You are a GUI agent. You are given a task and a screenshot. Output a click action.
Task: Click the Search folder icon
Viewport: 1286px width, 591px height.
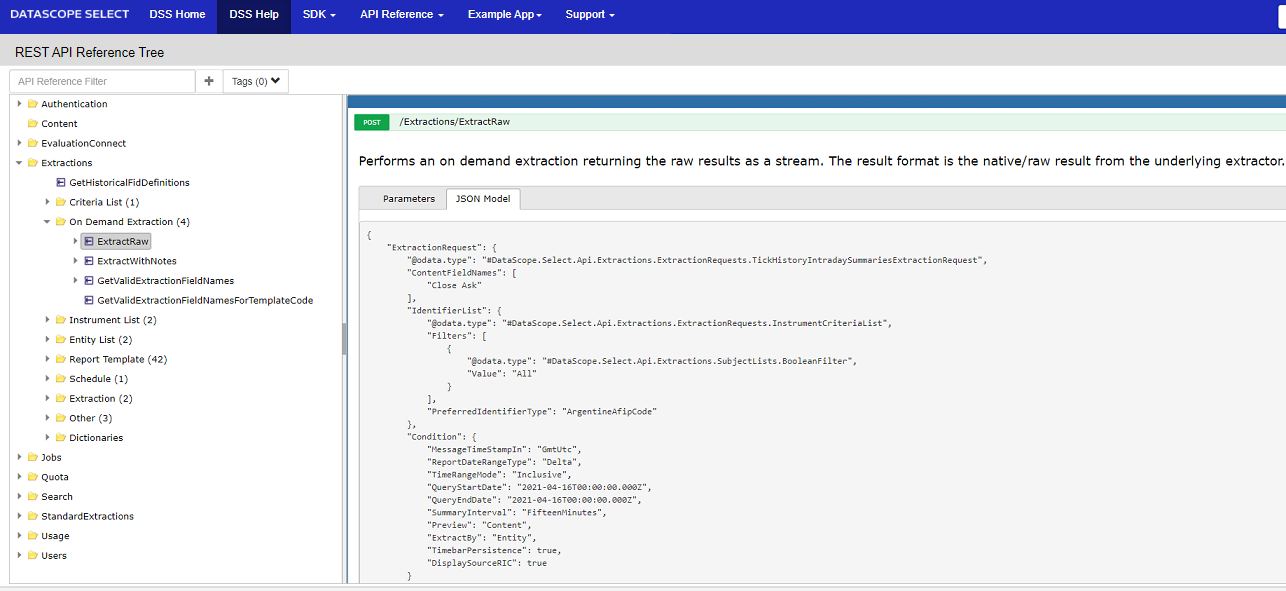pyautogui.click(x=32, y=497)
